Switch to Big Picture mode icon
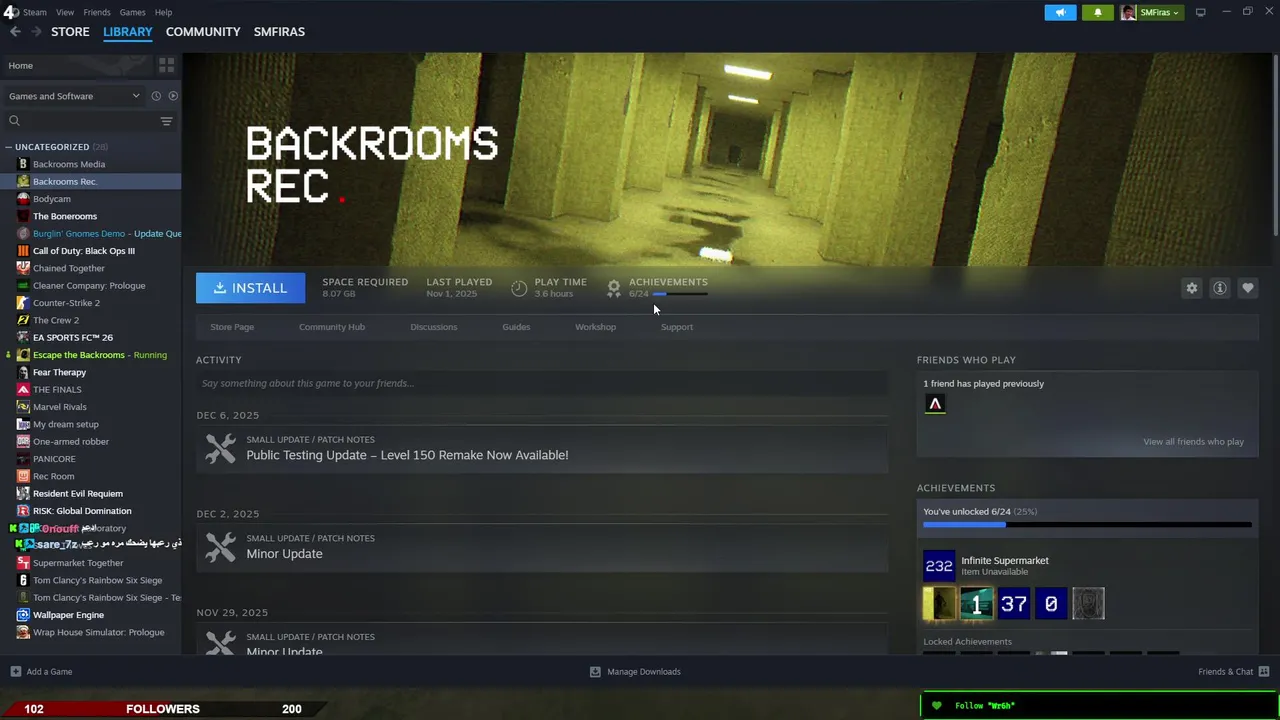This screenshot has height=720, width=1280. point(1200,12)
